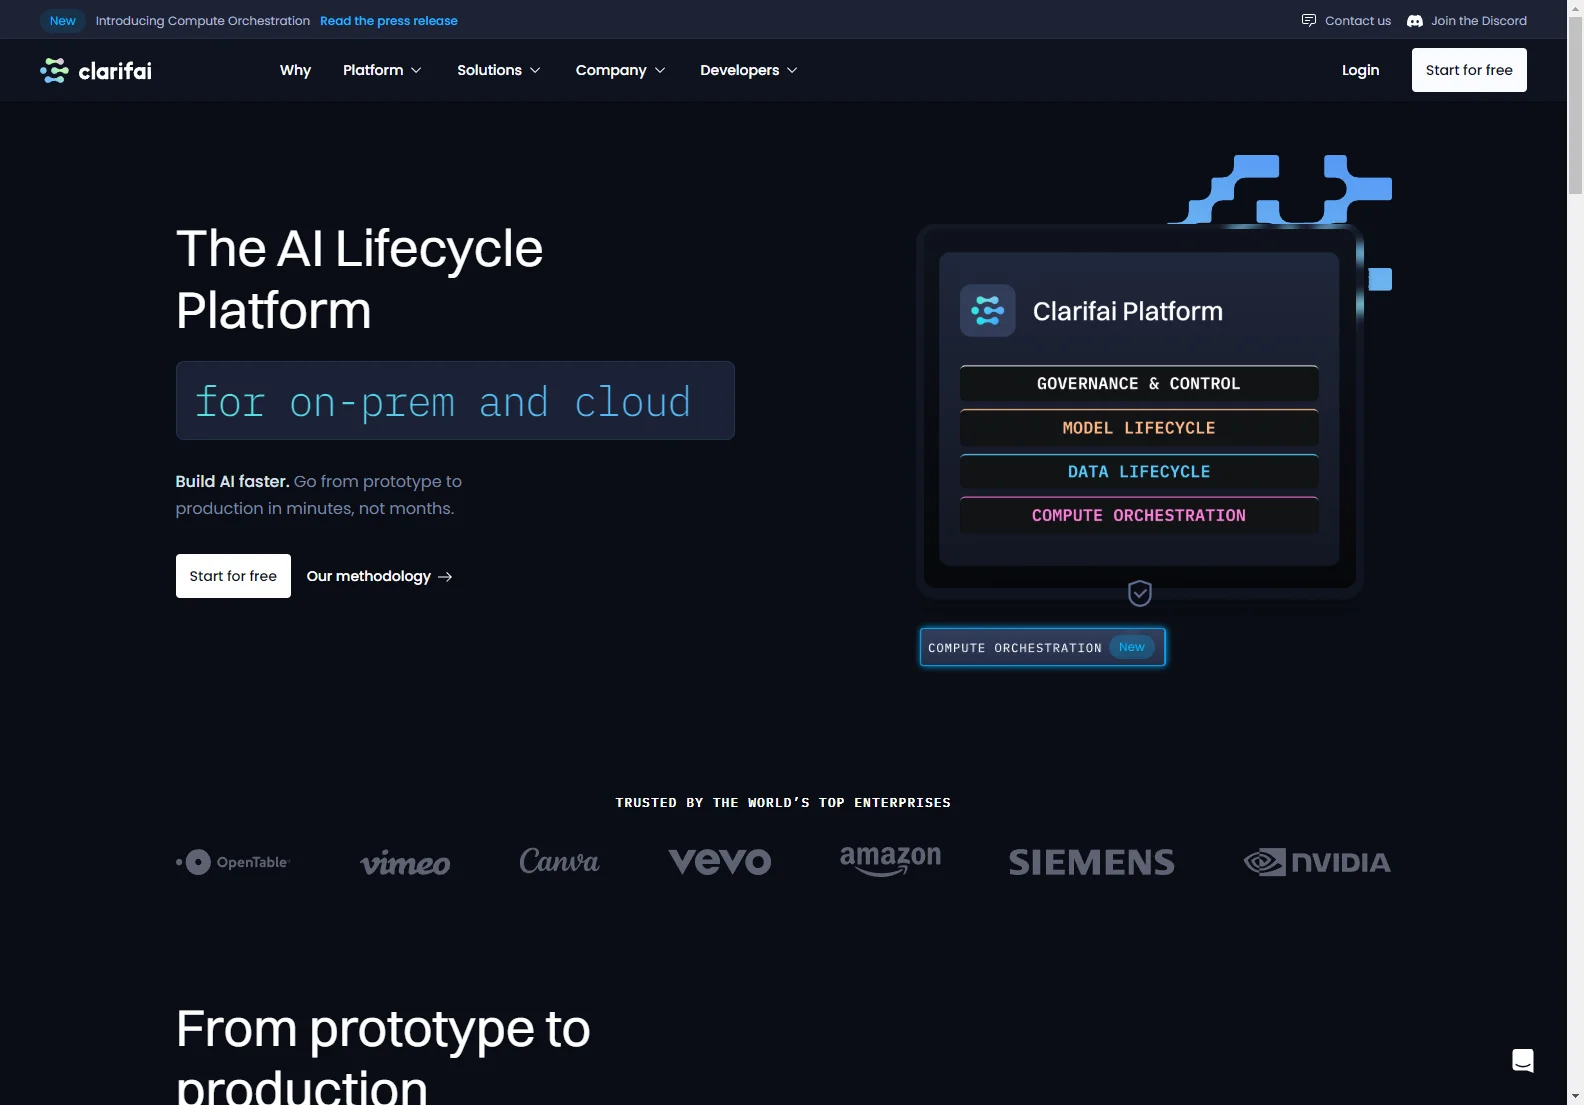Click the 'From prototype to production' heading

click(x=383, y=1055)
